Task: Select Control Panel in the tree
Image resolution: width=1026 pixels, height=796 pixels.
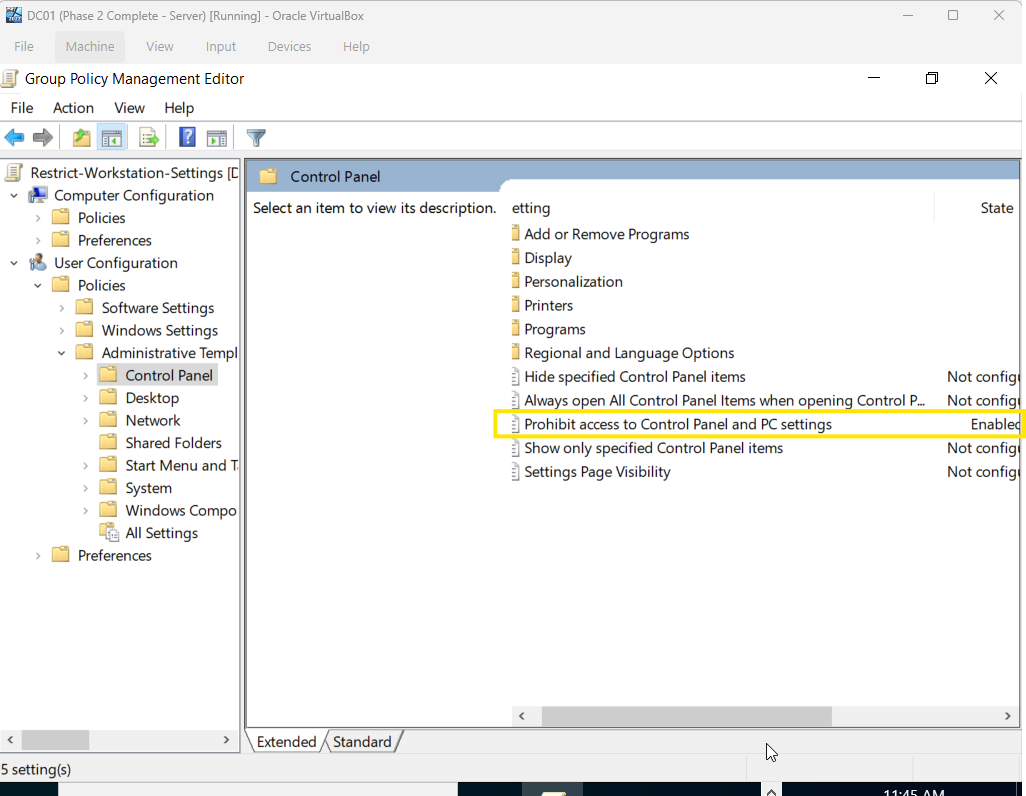Action: [169, 375]
